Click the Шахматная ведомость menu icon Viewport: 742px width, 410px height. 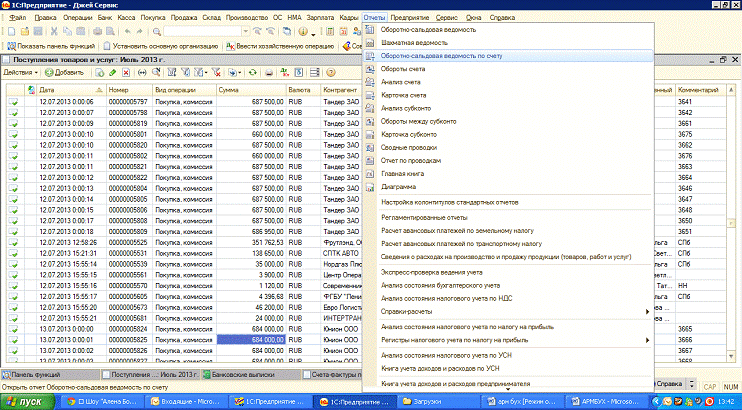372,44
